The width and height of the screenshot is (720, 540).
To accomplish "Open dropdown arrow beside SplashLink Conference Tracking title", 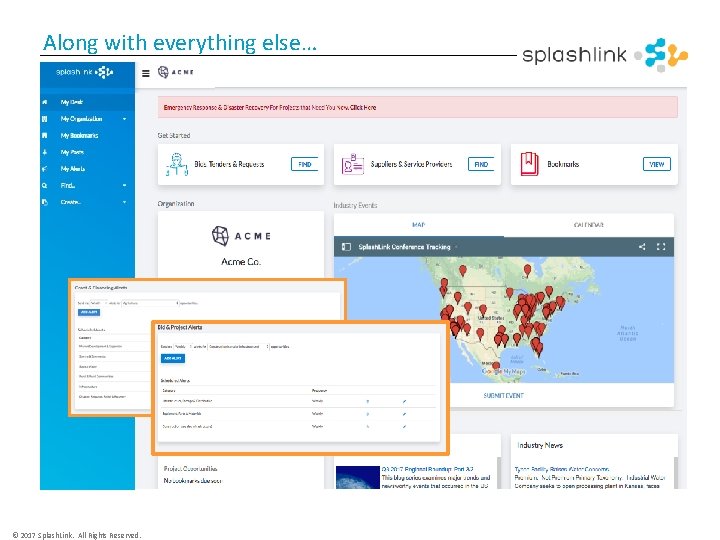I will coord(456,247).
